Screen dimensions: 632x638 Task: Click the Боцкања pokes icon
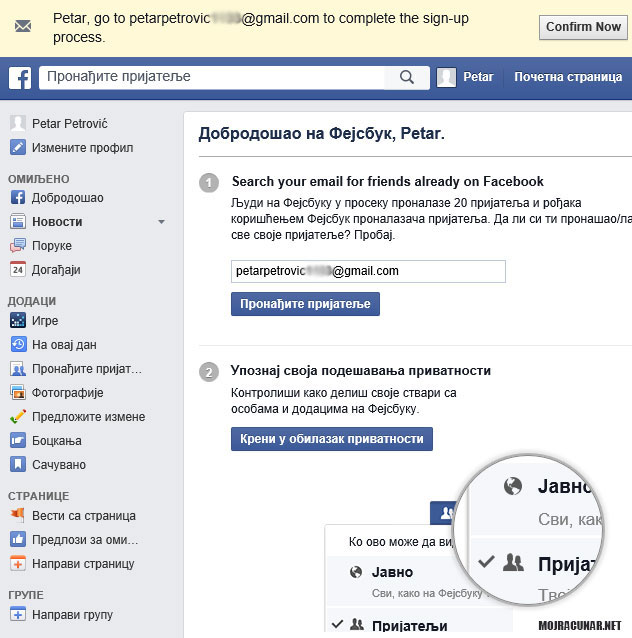(17, 441)
